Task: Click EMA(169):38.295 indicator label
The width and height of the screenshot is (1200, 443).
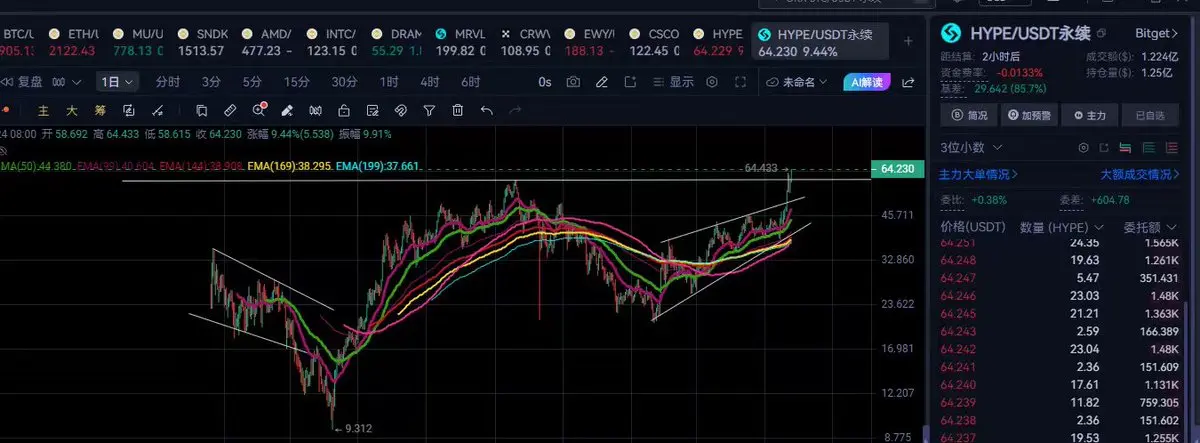Action: coord(289,165)
